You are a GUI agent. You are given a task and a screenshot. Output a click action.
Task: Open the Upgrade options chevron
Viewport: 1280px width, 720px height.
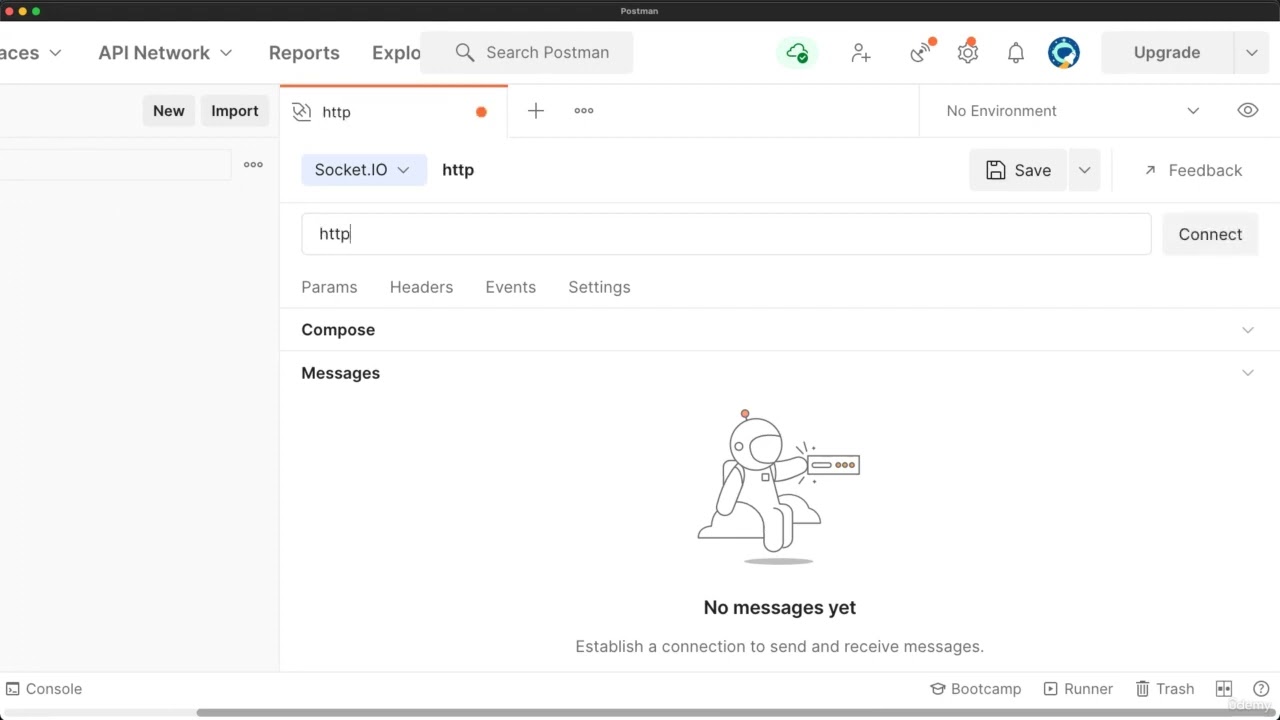tap(1252, 53)
